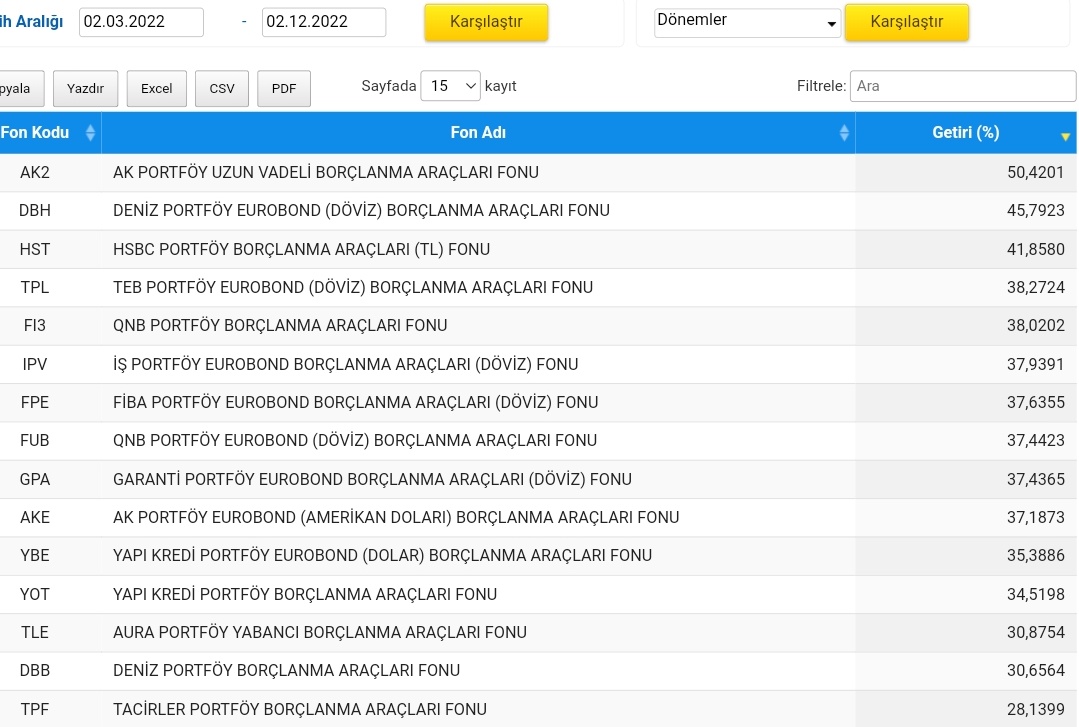Click the partially visible Kopyala button
The height and width of the screenshot is (727, 1079).
[21, 89]
